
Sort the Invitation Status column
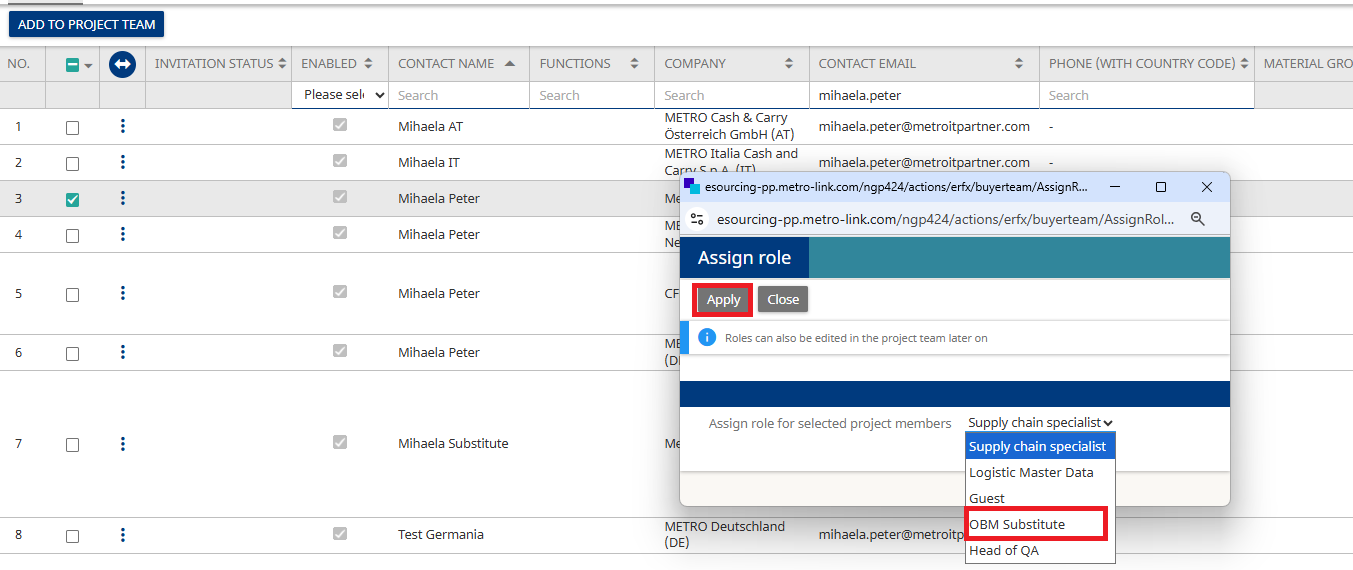283,63
